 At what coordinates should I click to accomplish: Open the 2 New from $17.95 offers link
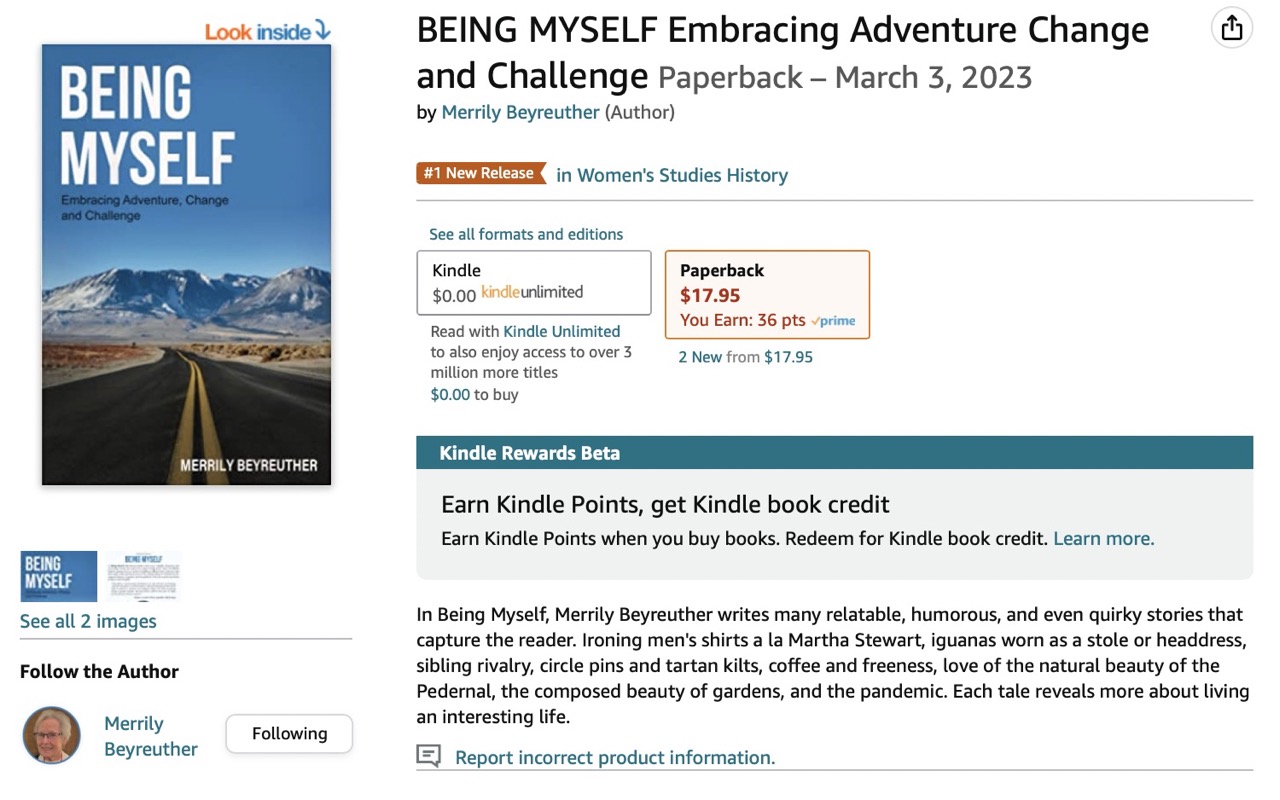746,357
